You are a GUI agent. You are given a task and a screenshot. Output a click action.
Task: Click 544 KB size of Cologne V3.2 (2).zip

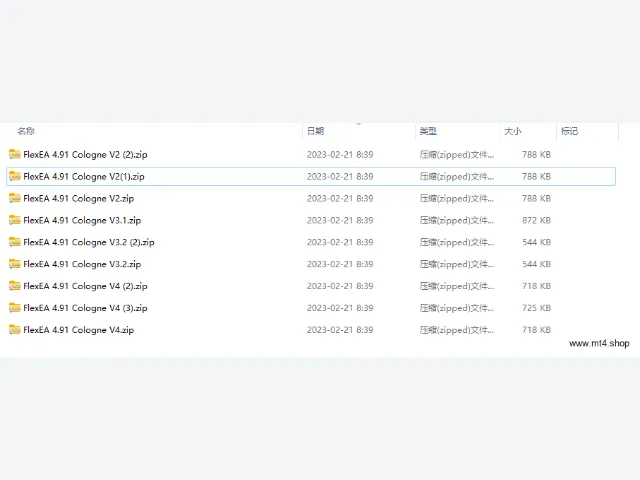[x=536, y=242]
